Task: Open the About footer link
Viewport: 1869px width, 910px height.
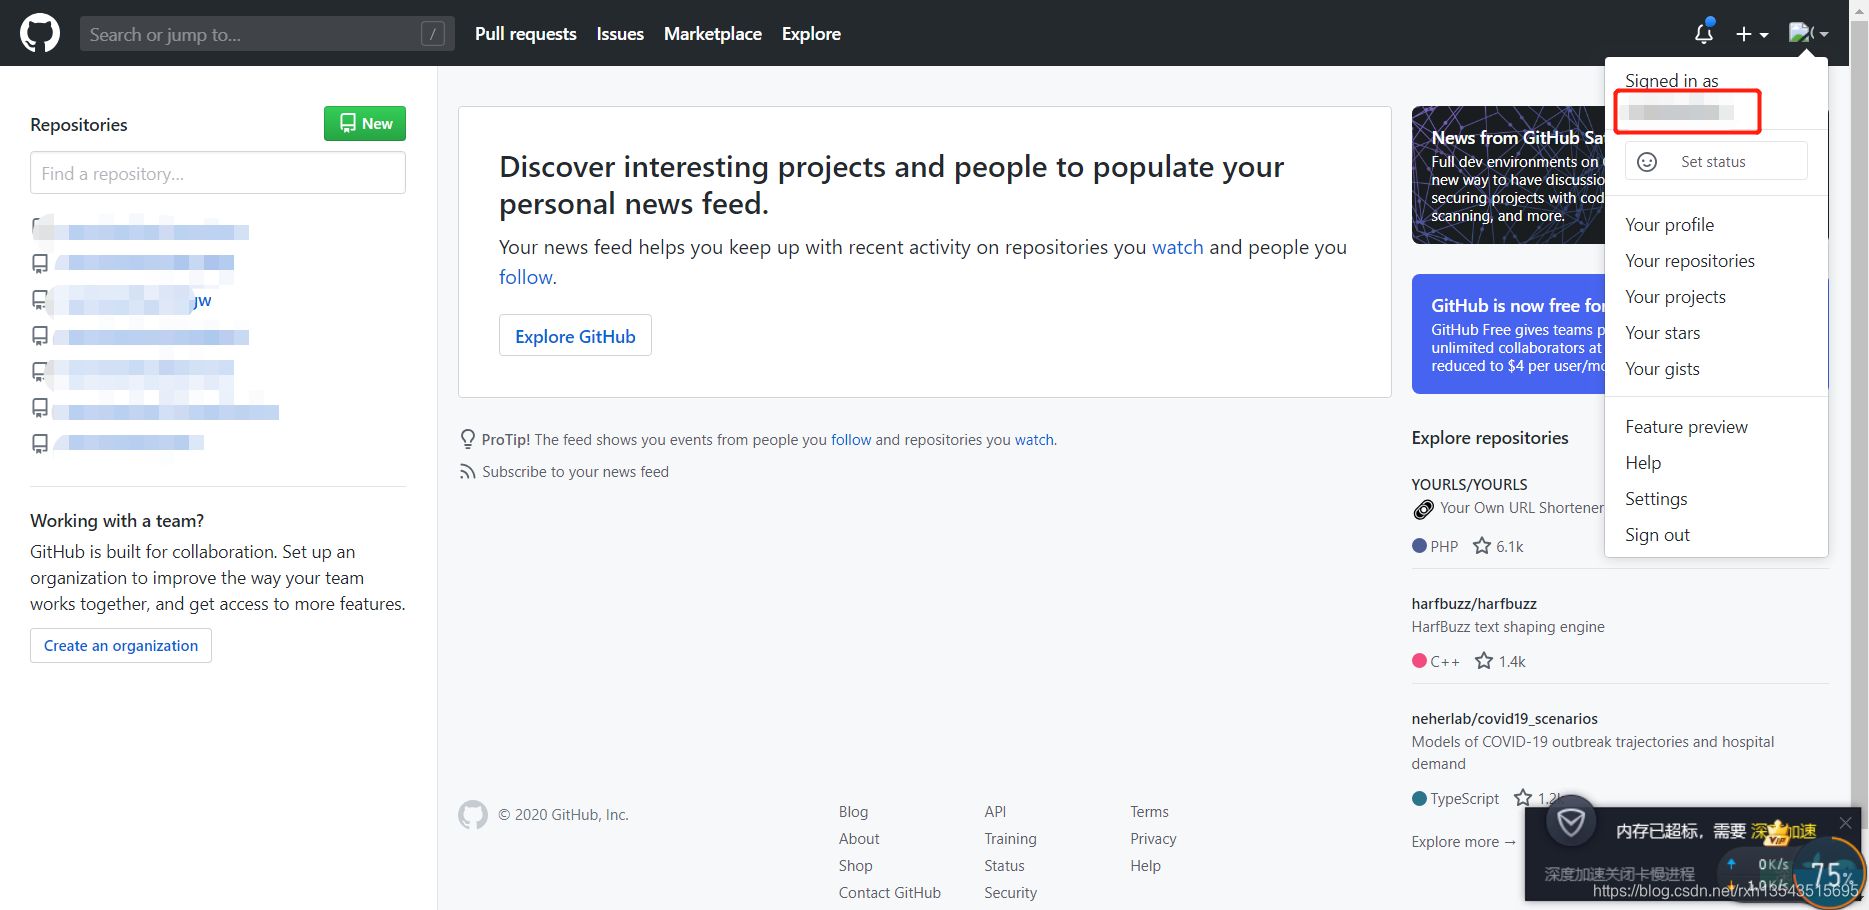Action: [x=859, y=838]
